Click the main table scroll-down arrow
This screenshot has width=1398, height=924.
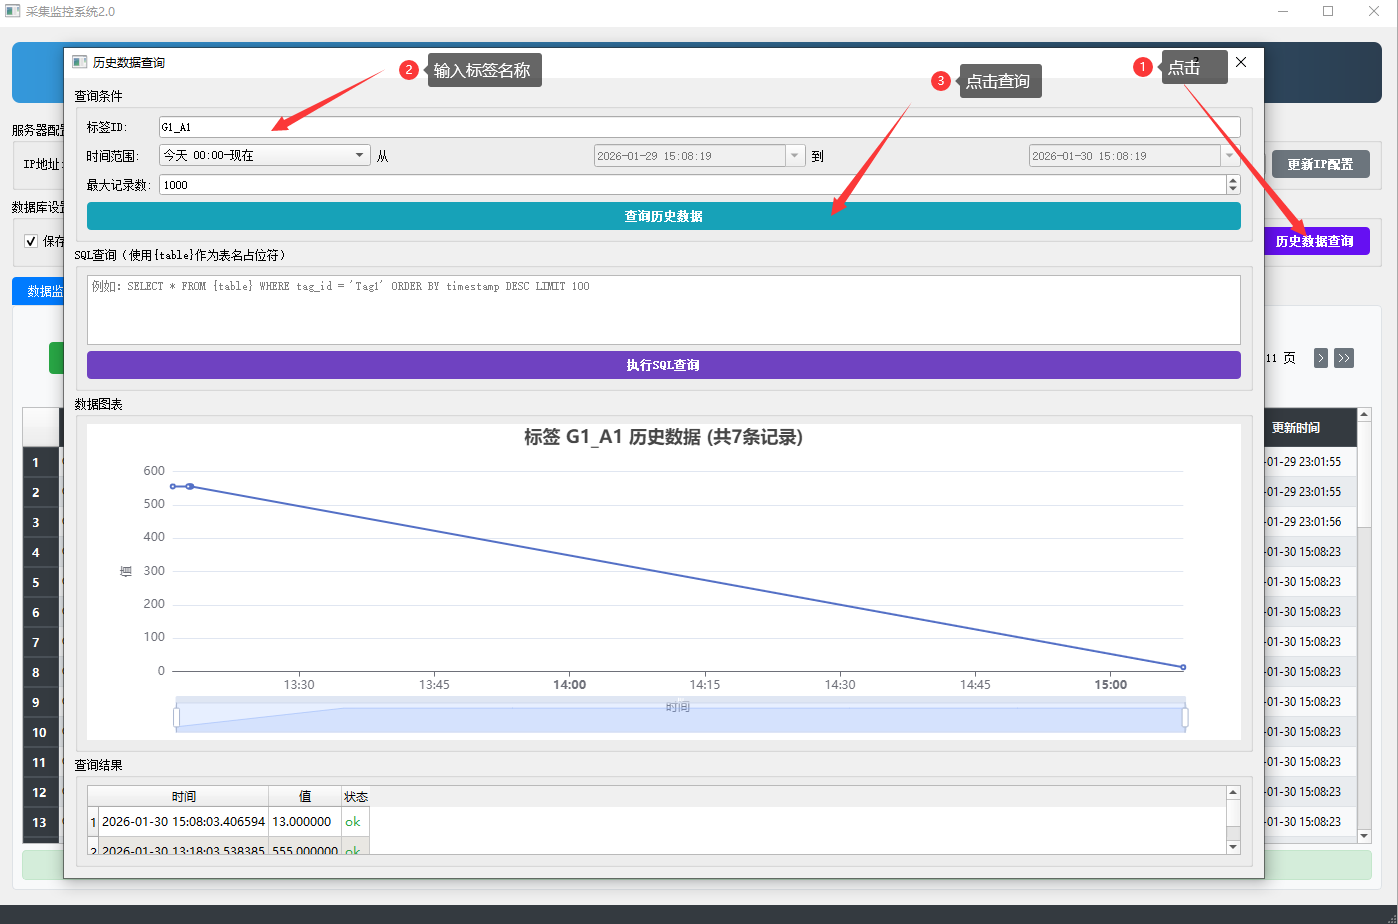(1364, 835)
